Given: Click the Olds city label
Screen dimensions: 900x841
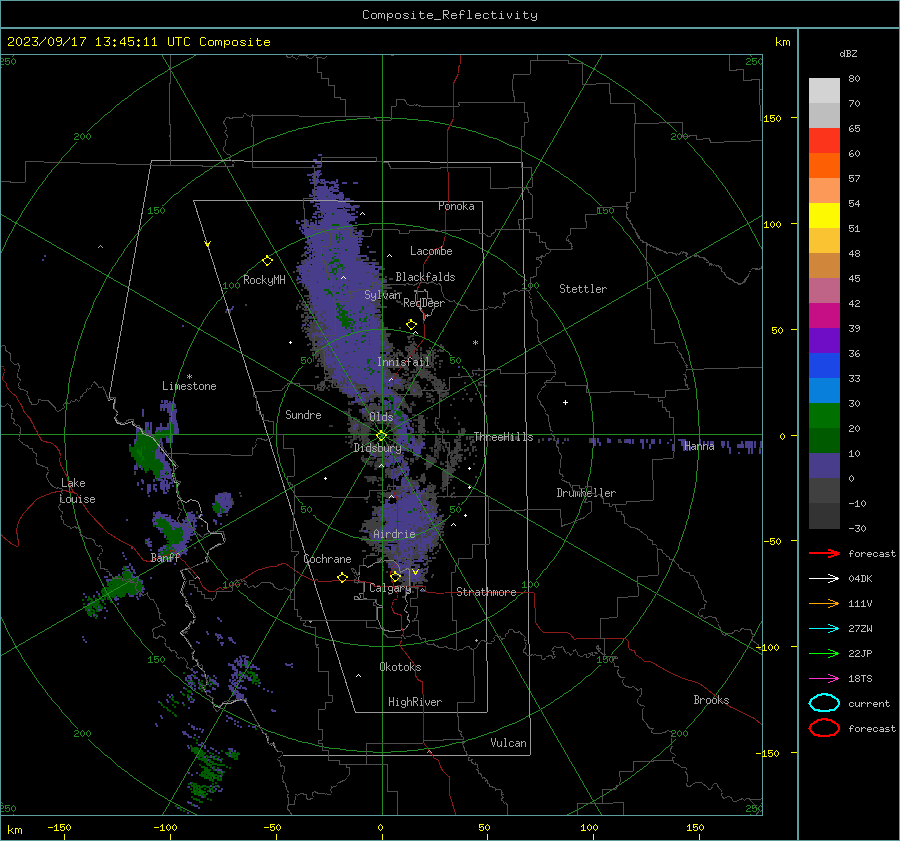Looking at the screenshot, I should pyautogui.click(x=381, y=417).
